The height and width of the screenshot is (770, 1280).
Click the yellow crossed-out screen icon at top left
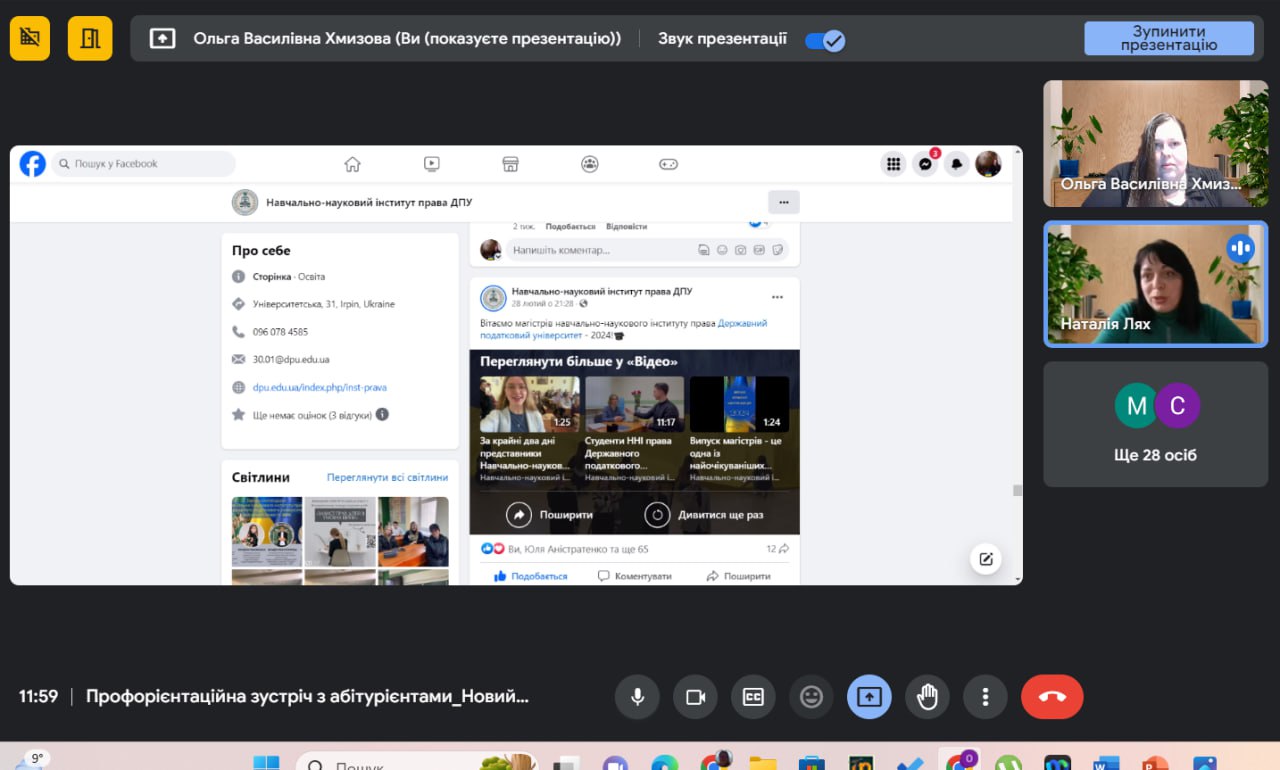pyautogui.click(x=30, y=38)
